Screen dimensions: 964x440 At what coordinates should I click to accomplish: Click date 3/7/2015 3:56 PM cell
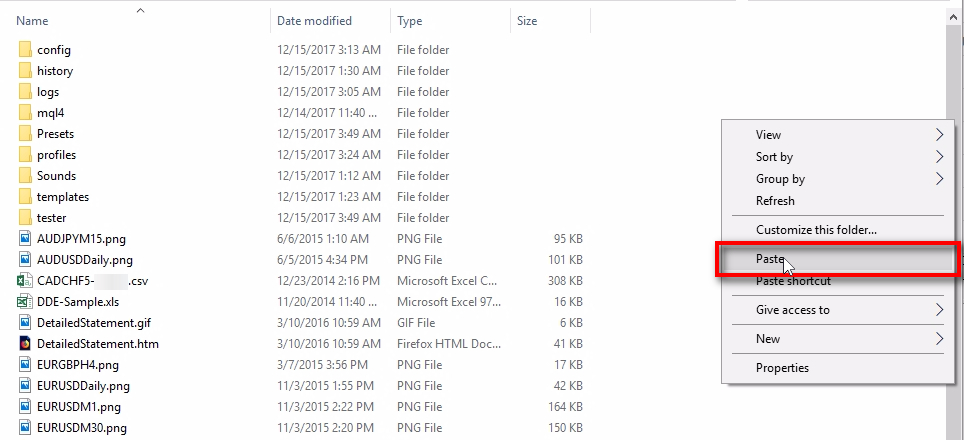coord(323,364)
